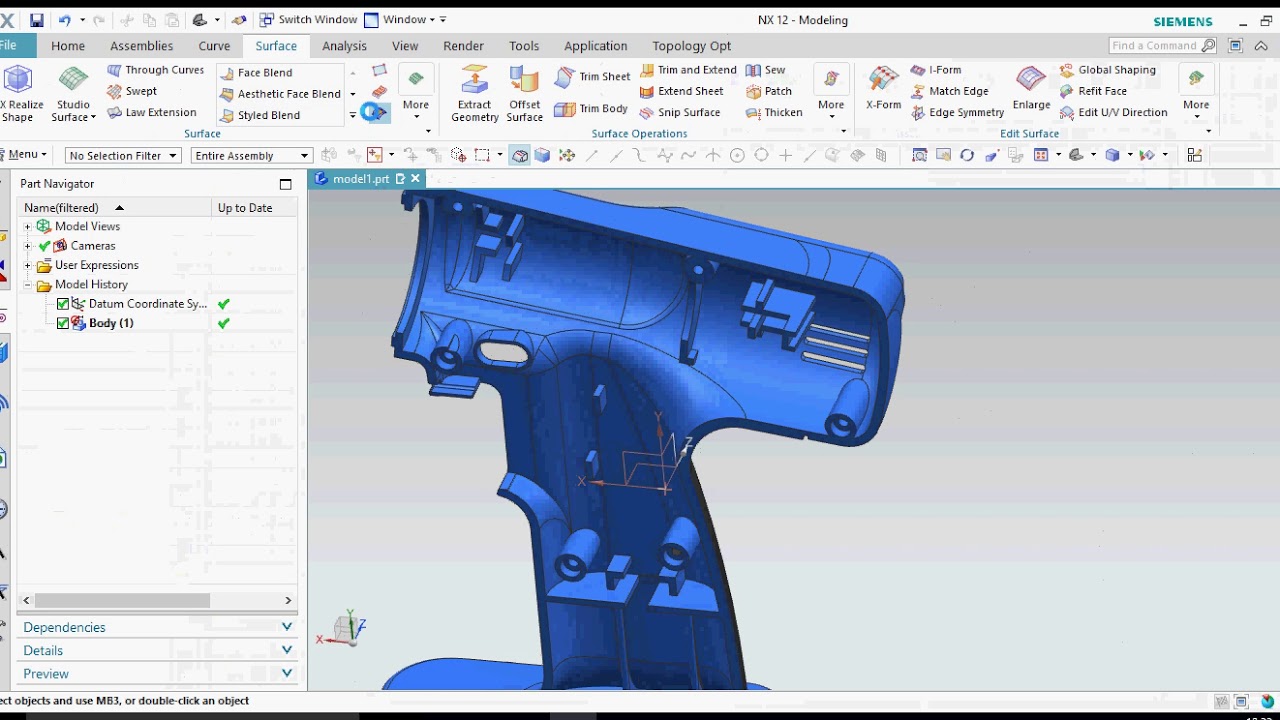The image size is (1280, 720).
Task: Click the Switch Window button
Action: pos(308,20)
